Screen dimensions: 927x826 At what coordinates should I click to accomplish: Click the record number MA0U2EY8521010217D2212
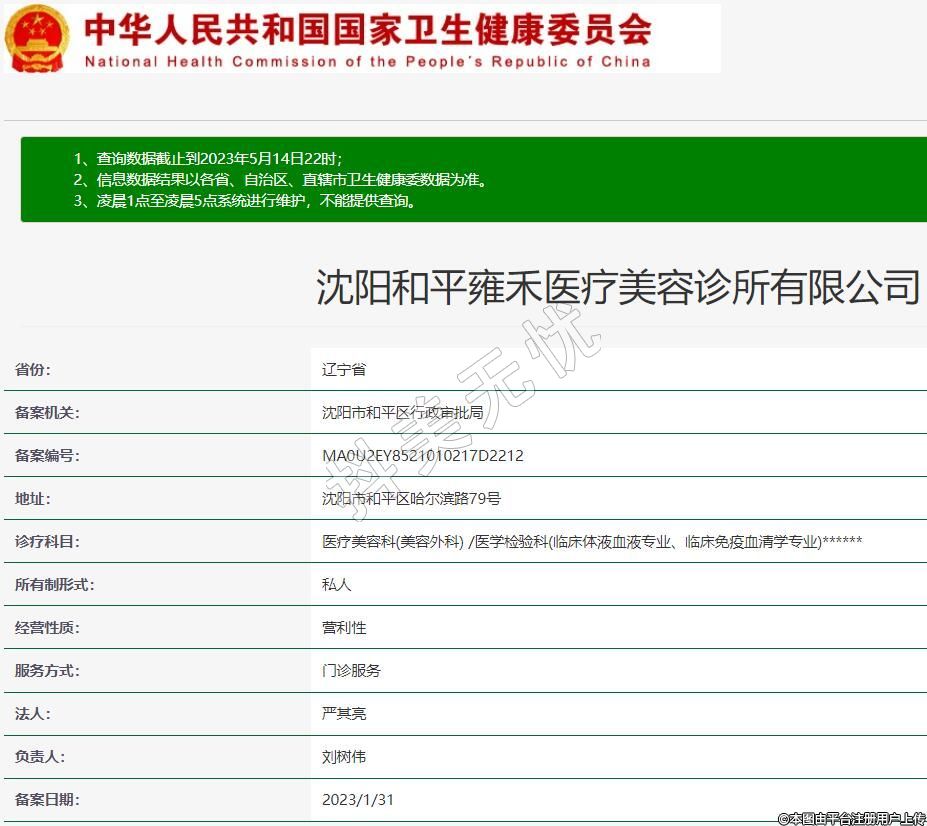422,456
